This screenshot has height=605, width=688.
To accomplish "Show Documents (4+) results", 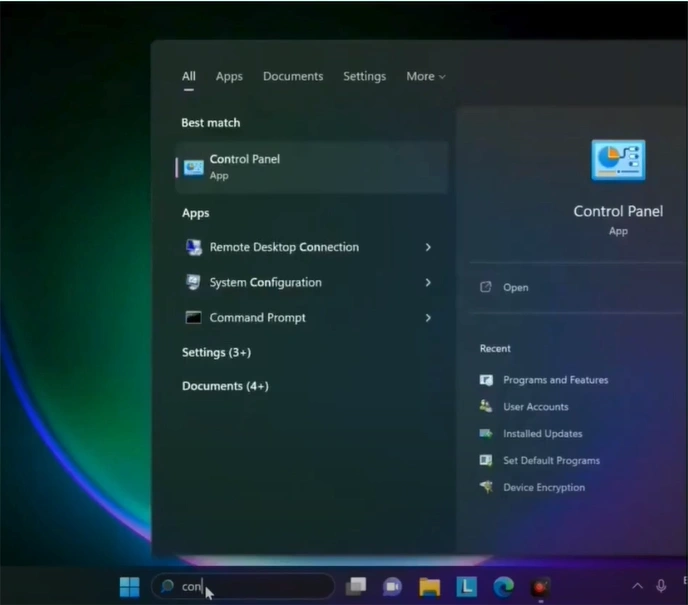I will tap(225, 386).
